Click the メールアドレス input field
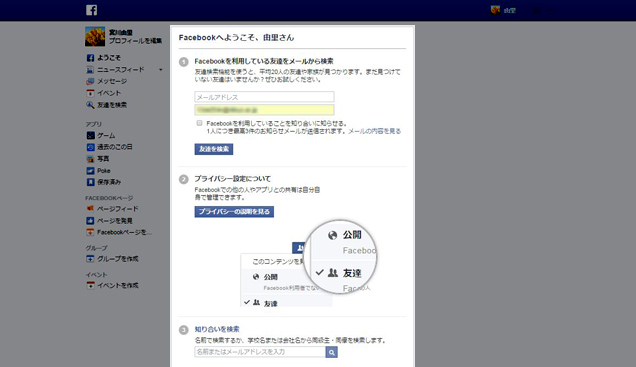This screenshot has height=367, width=636. point(264,97)
